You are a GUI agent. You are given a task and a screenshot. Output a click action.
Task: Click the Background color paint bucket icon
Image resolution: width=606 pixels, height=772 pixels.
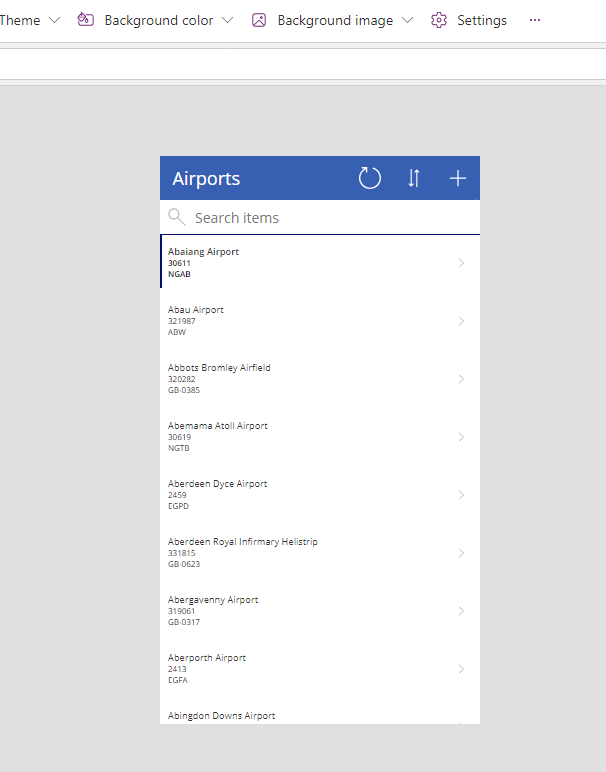86,20
